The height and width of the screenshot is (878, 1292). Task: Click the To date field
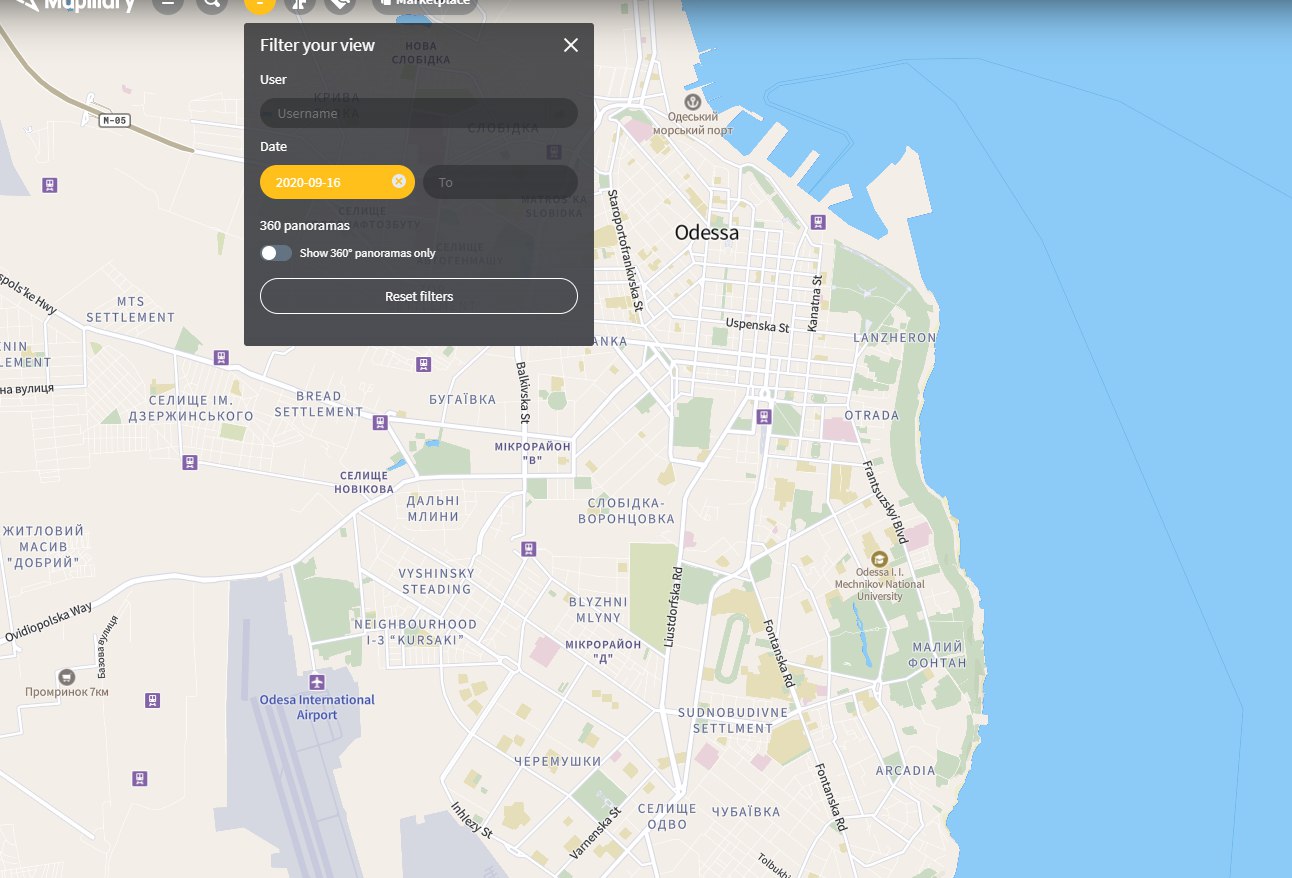(x=500, y=182)
